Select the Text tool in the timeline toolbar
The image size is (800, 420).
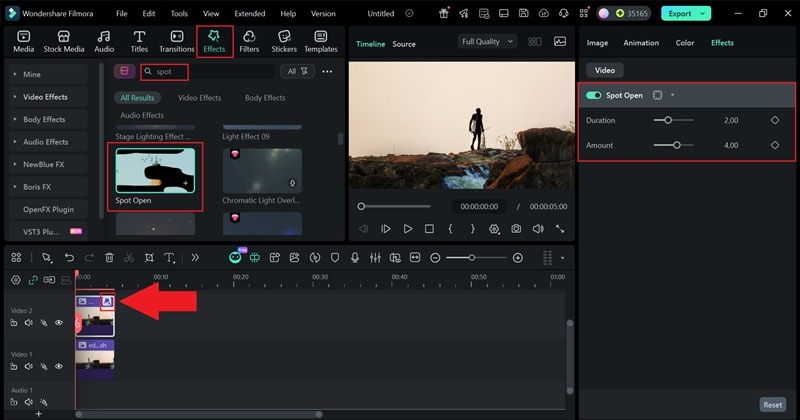point(170,257)
